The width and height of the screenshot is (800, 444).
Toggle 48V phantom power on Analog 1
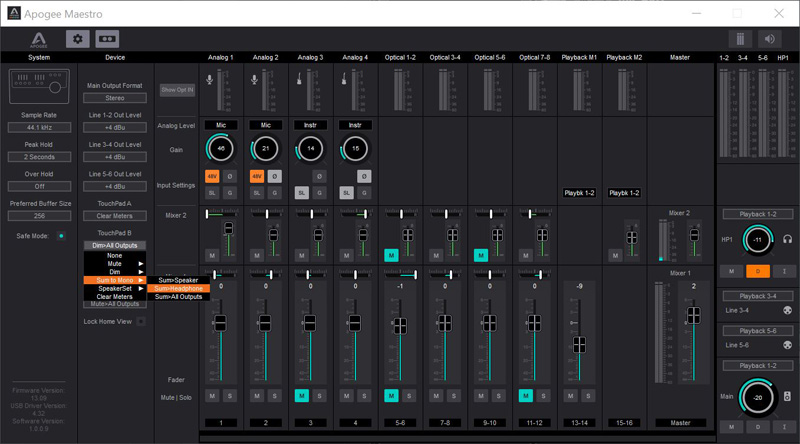coord(212,176)
